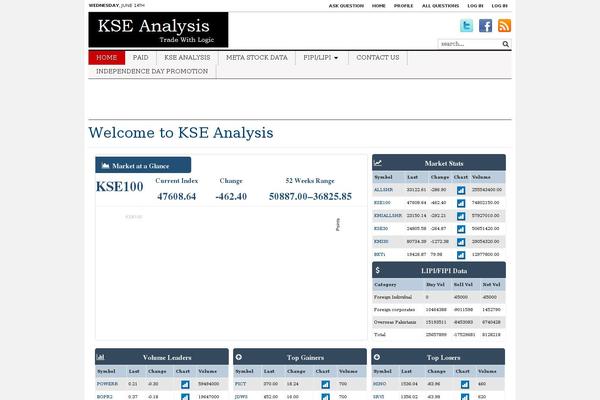Open chart icon for BKTi row
Image resolution: width=600 pixels, height=400 pixels.
pyautogui.click(x=461, y=255)
